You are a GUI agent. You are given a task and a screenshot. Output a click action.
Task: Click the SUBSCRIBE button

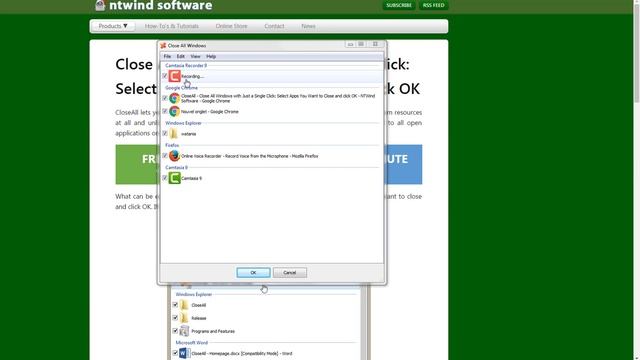(399, 5)
